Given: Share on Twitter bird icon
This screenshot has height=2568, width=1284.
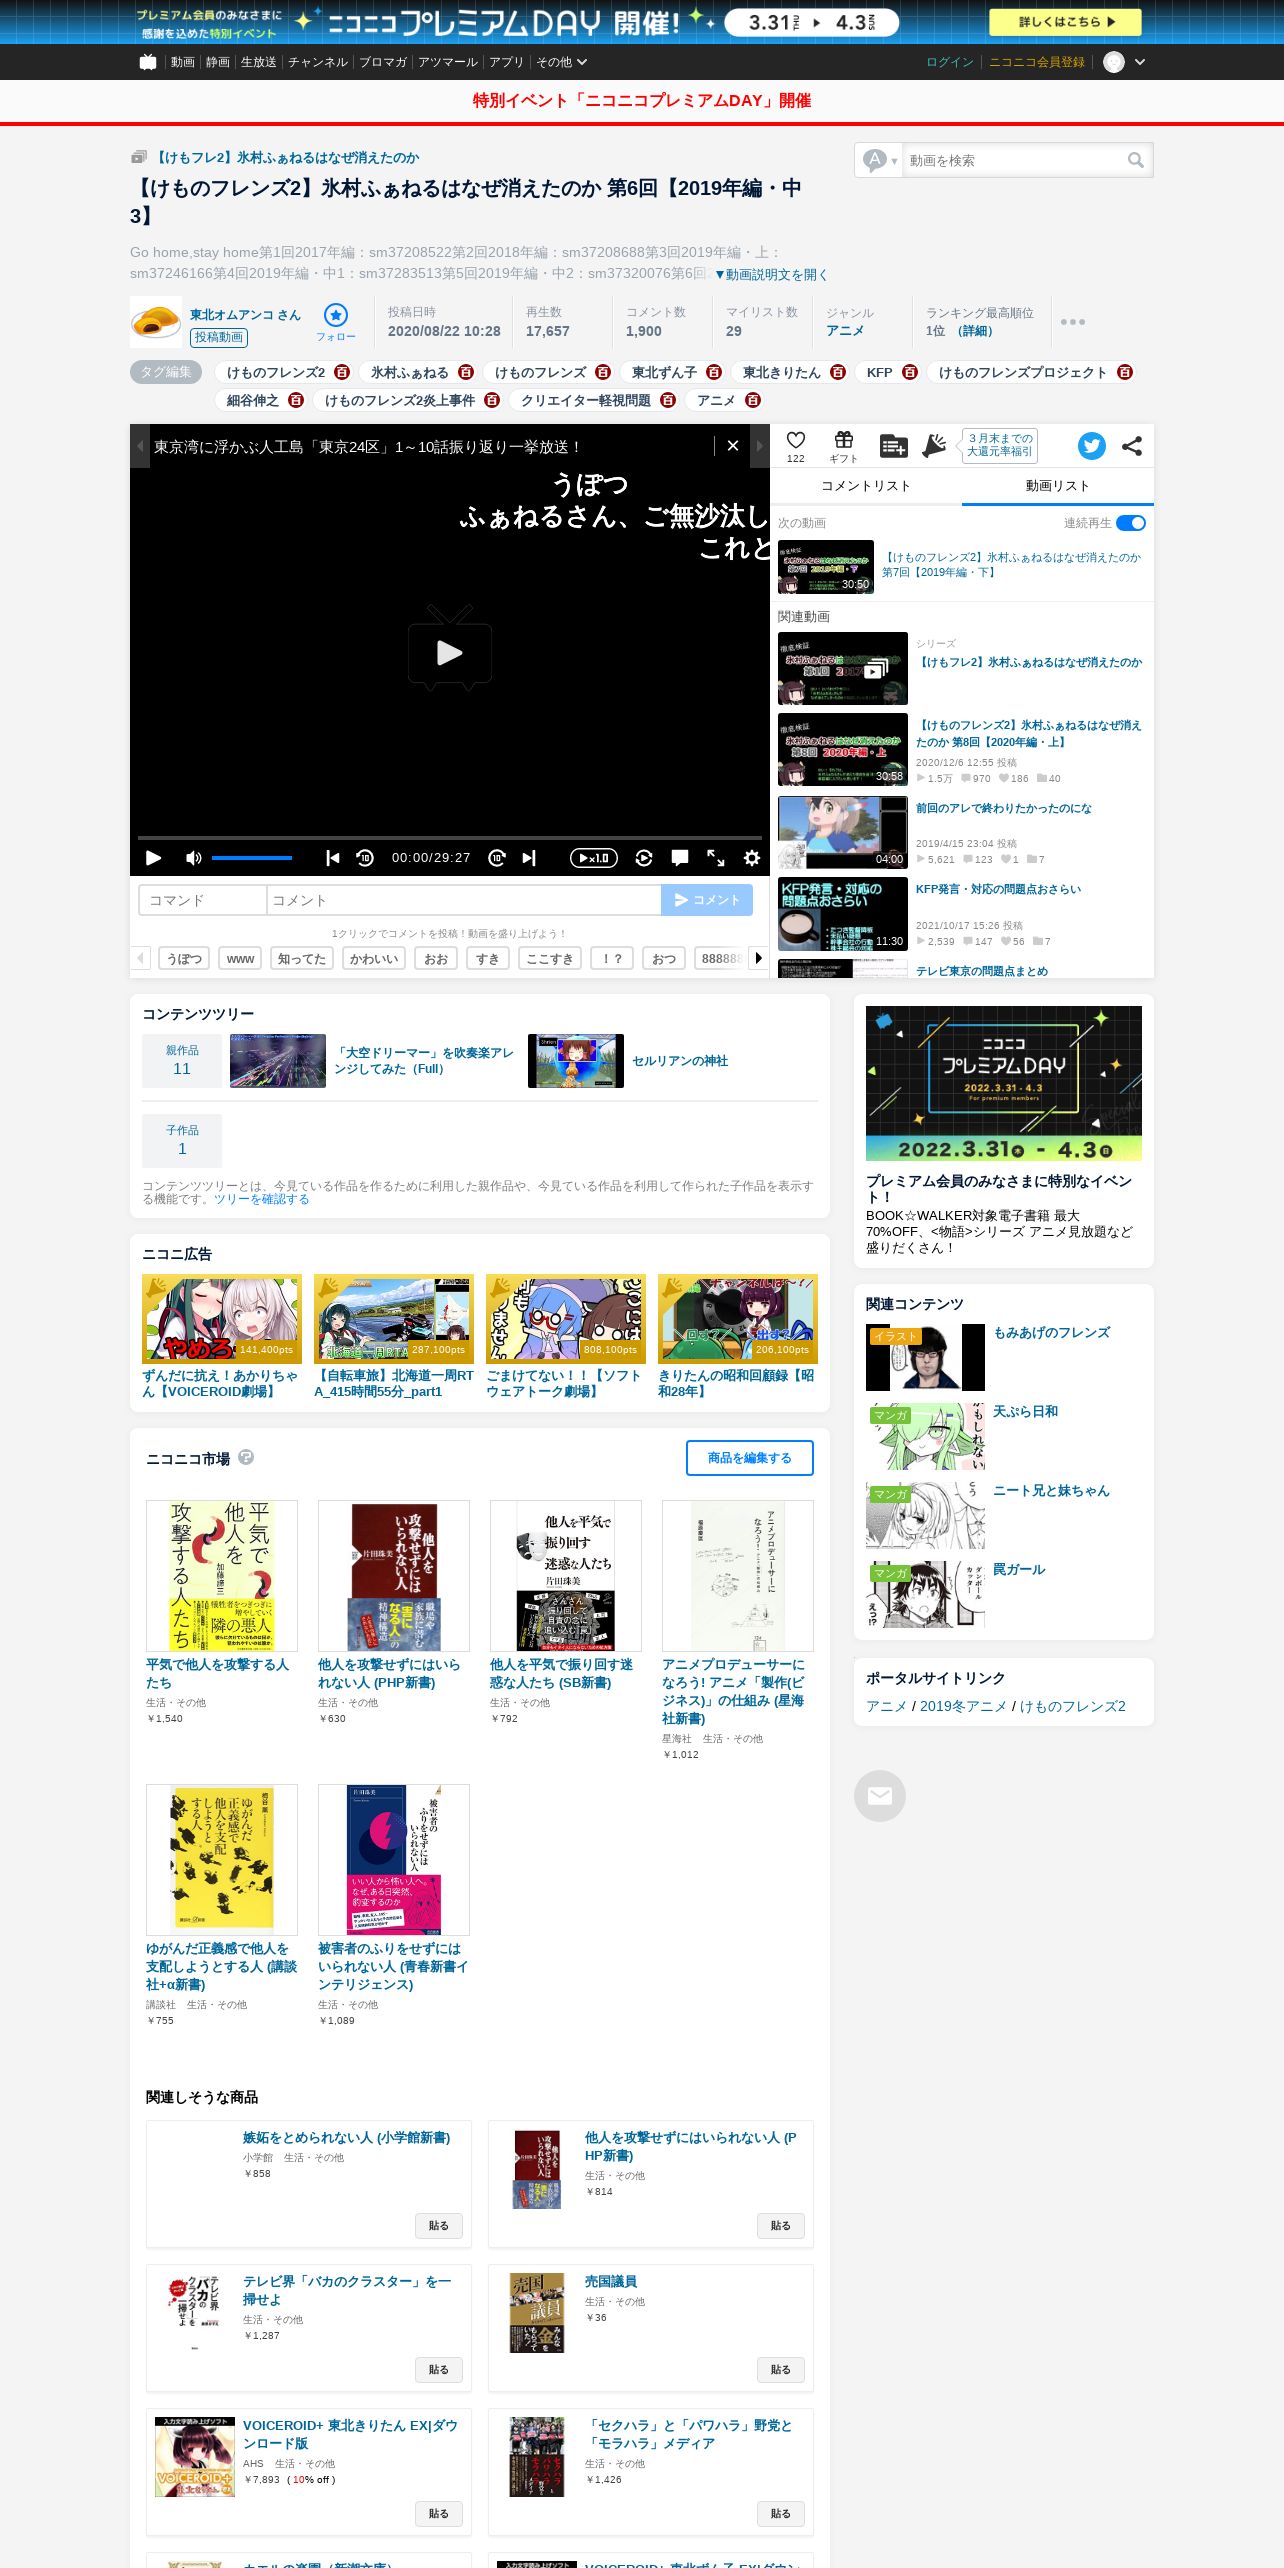Looking at the screenshot, I should 1092,446.
